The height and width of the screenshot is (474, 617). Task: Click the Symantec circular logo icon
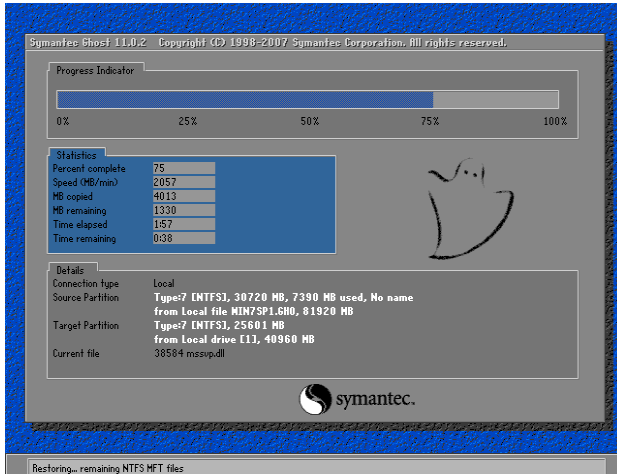(x=313, y=399)
